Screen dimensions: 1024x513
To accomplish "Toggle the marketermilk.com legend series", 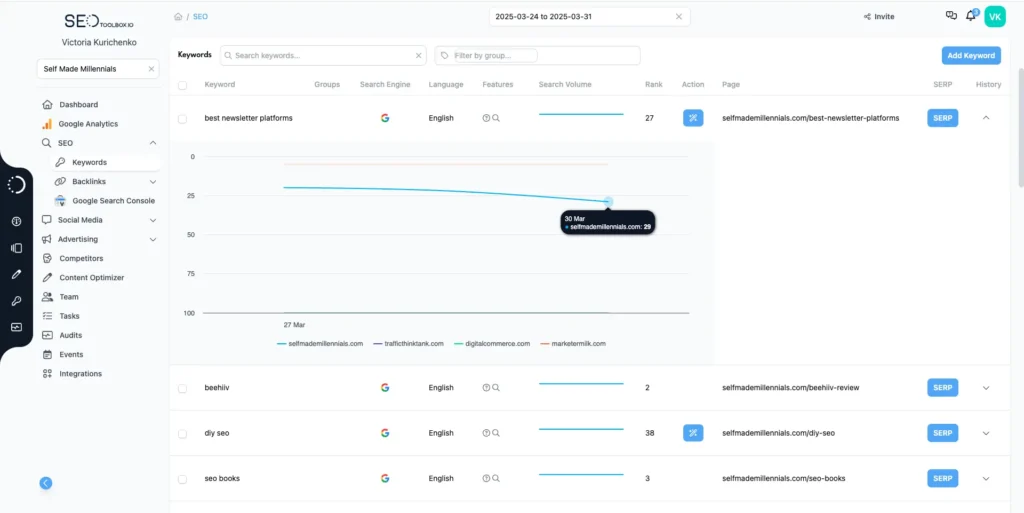I will pyautogui.click(x=573, y=343).
